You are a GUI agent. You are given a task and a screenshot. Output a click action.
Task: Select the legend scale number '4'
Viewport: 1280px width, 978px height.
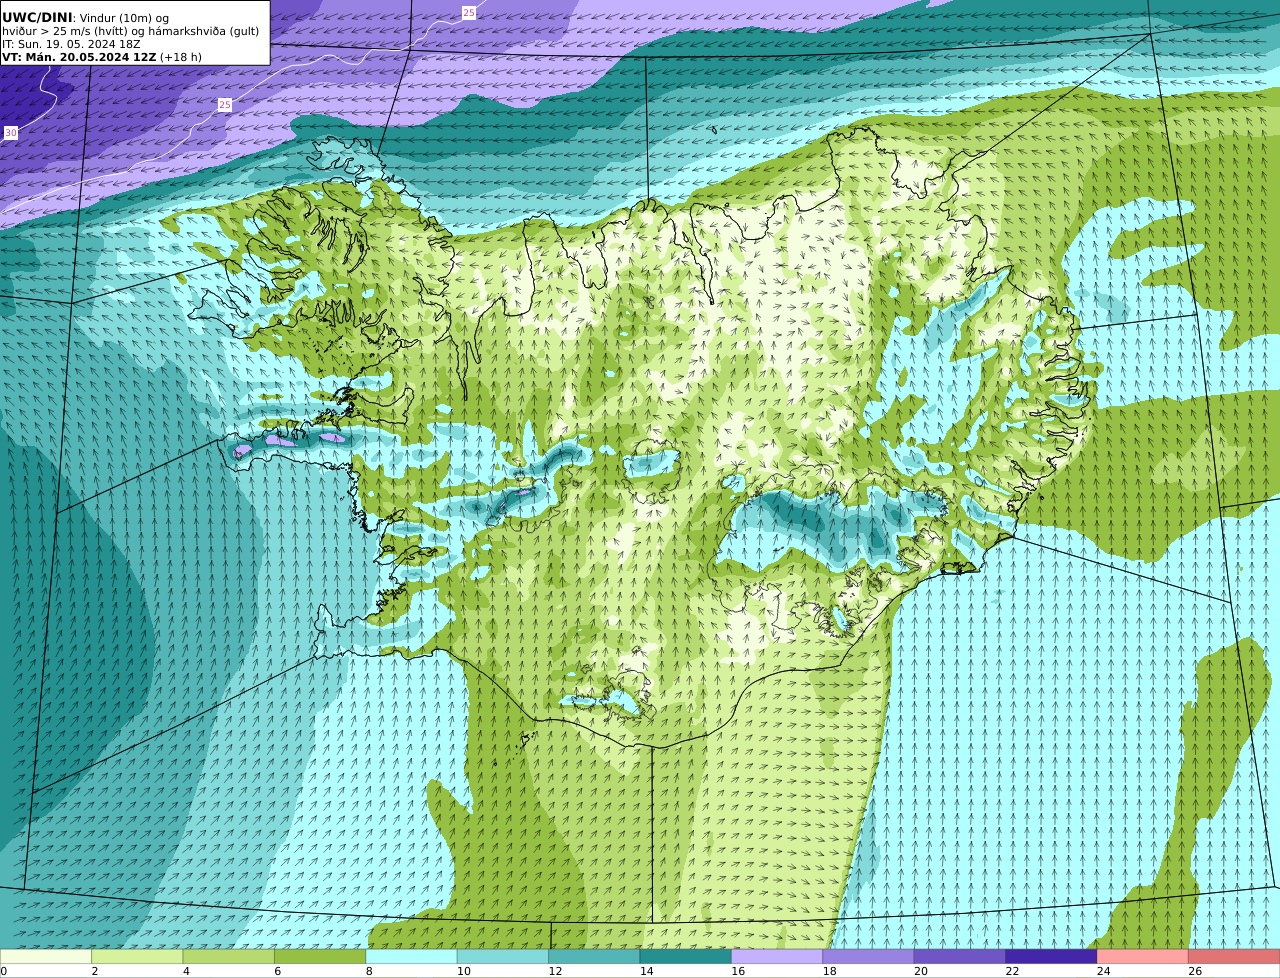click(x=186, y=971)
